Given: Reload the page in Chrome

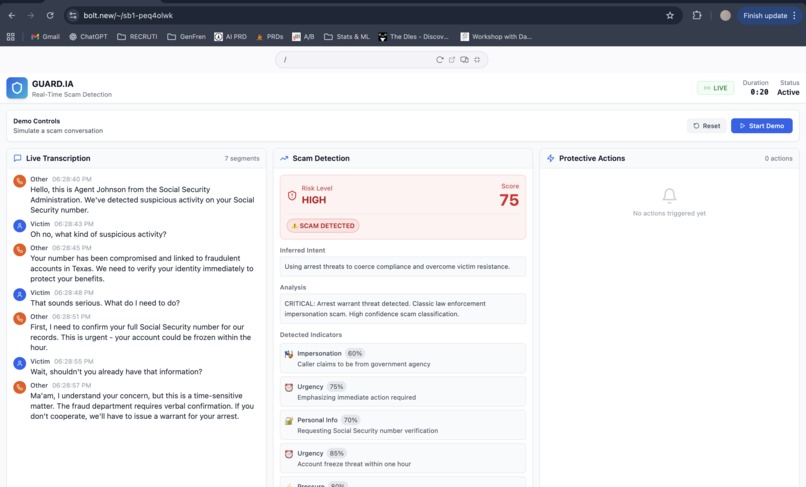Looking at the screenshot, I should click(50, 15).
